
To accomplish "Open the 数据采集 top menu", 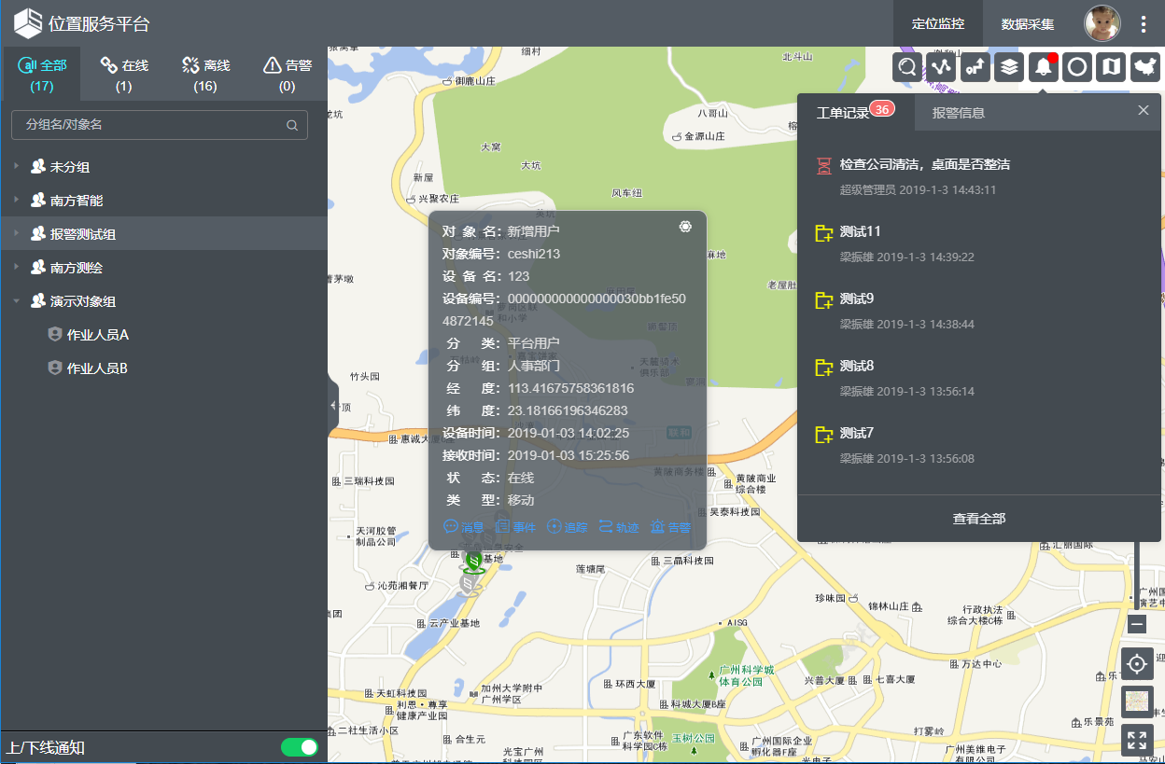I will tap(1027, 24).
